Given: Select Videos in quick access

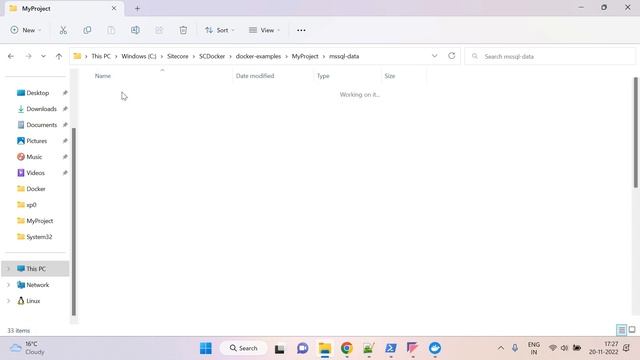Looking at the screenshot, I should [37, 173].
